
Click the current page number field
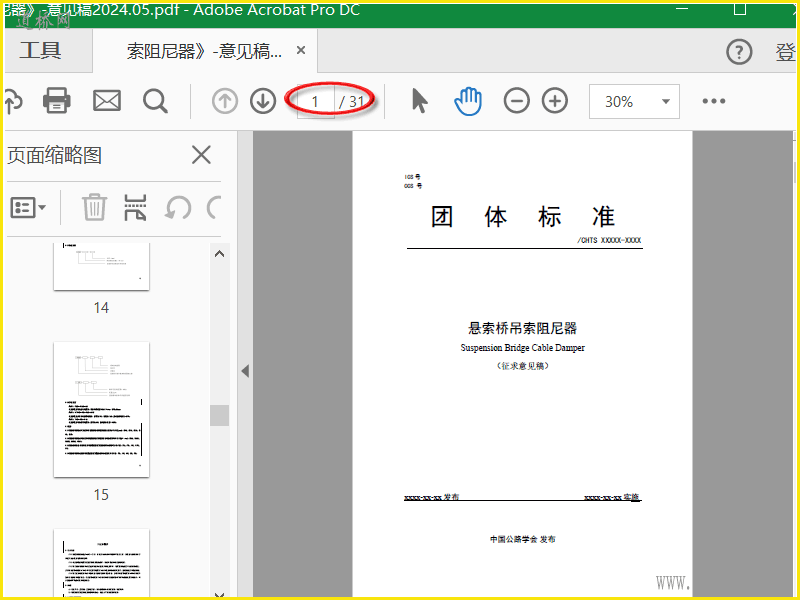(316, 102)
